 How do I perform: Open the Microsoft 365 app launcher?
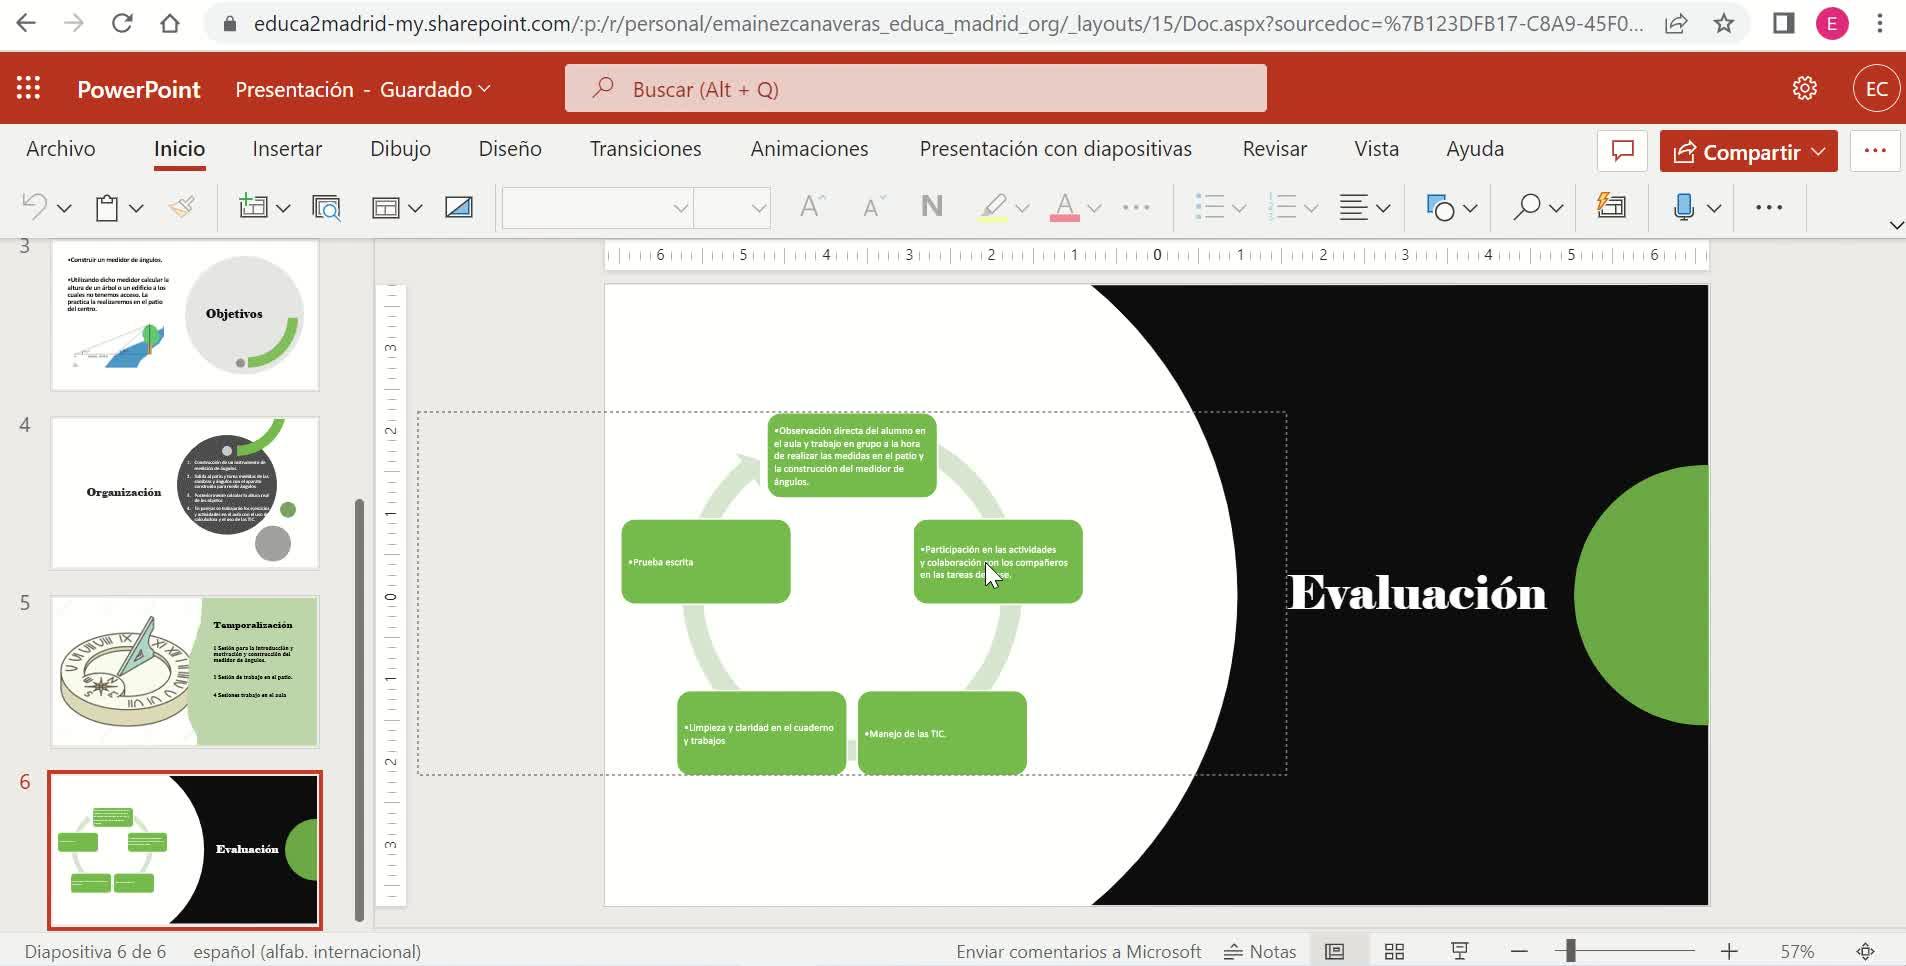click(28, 89)
